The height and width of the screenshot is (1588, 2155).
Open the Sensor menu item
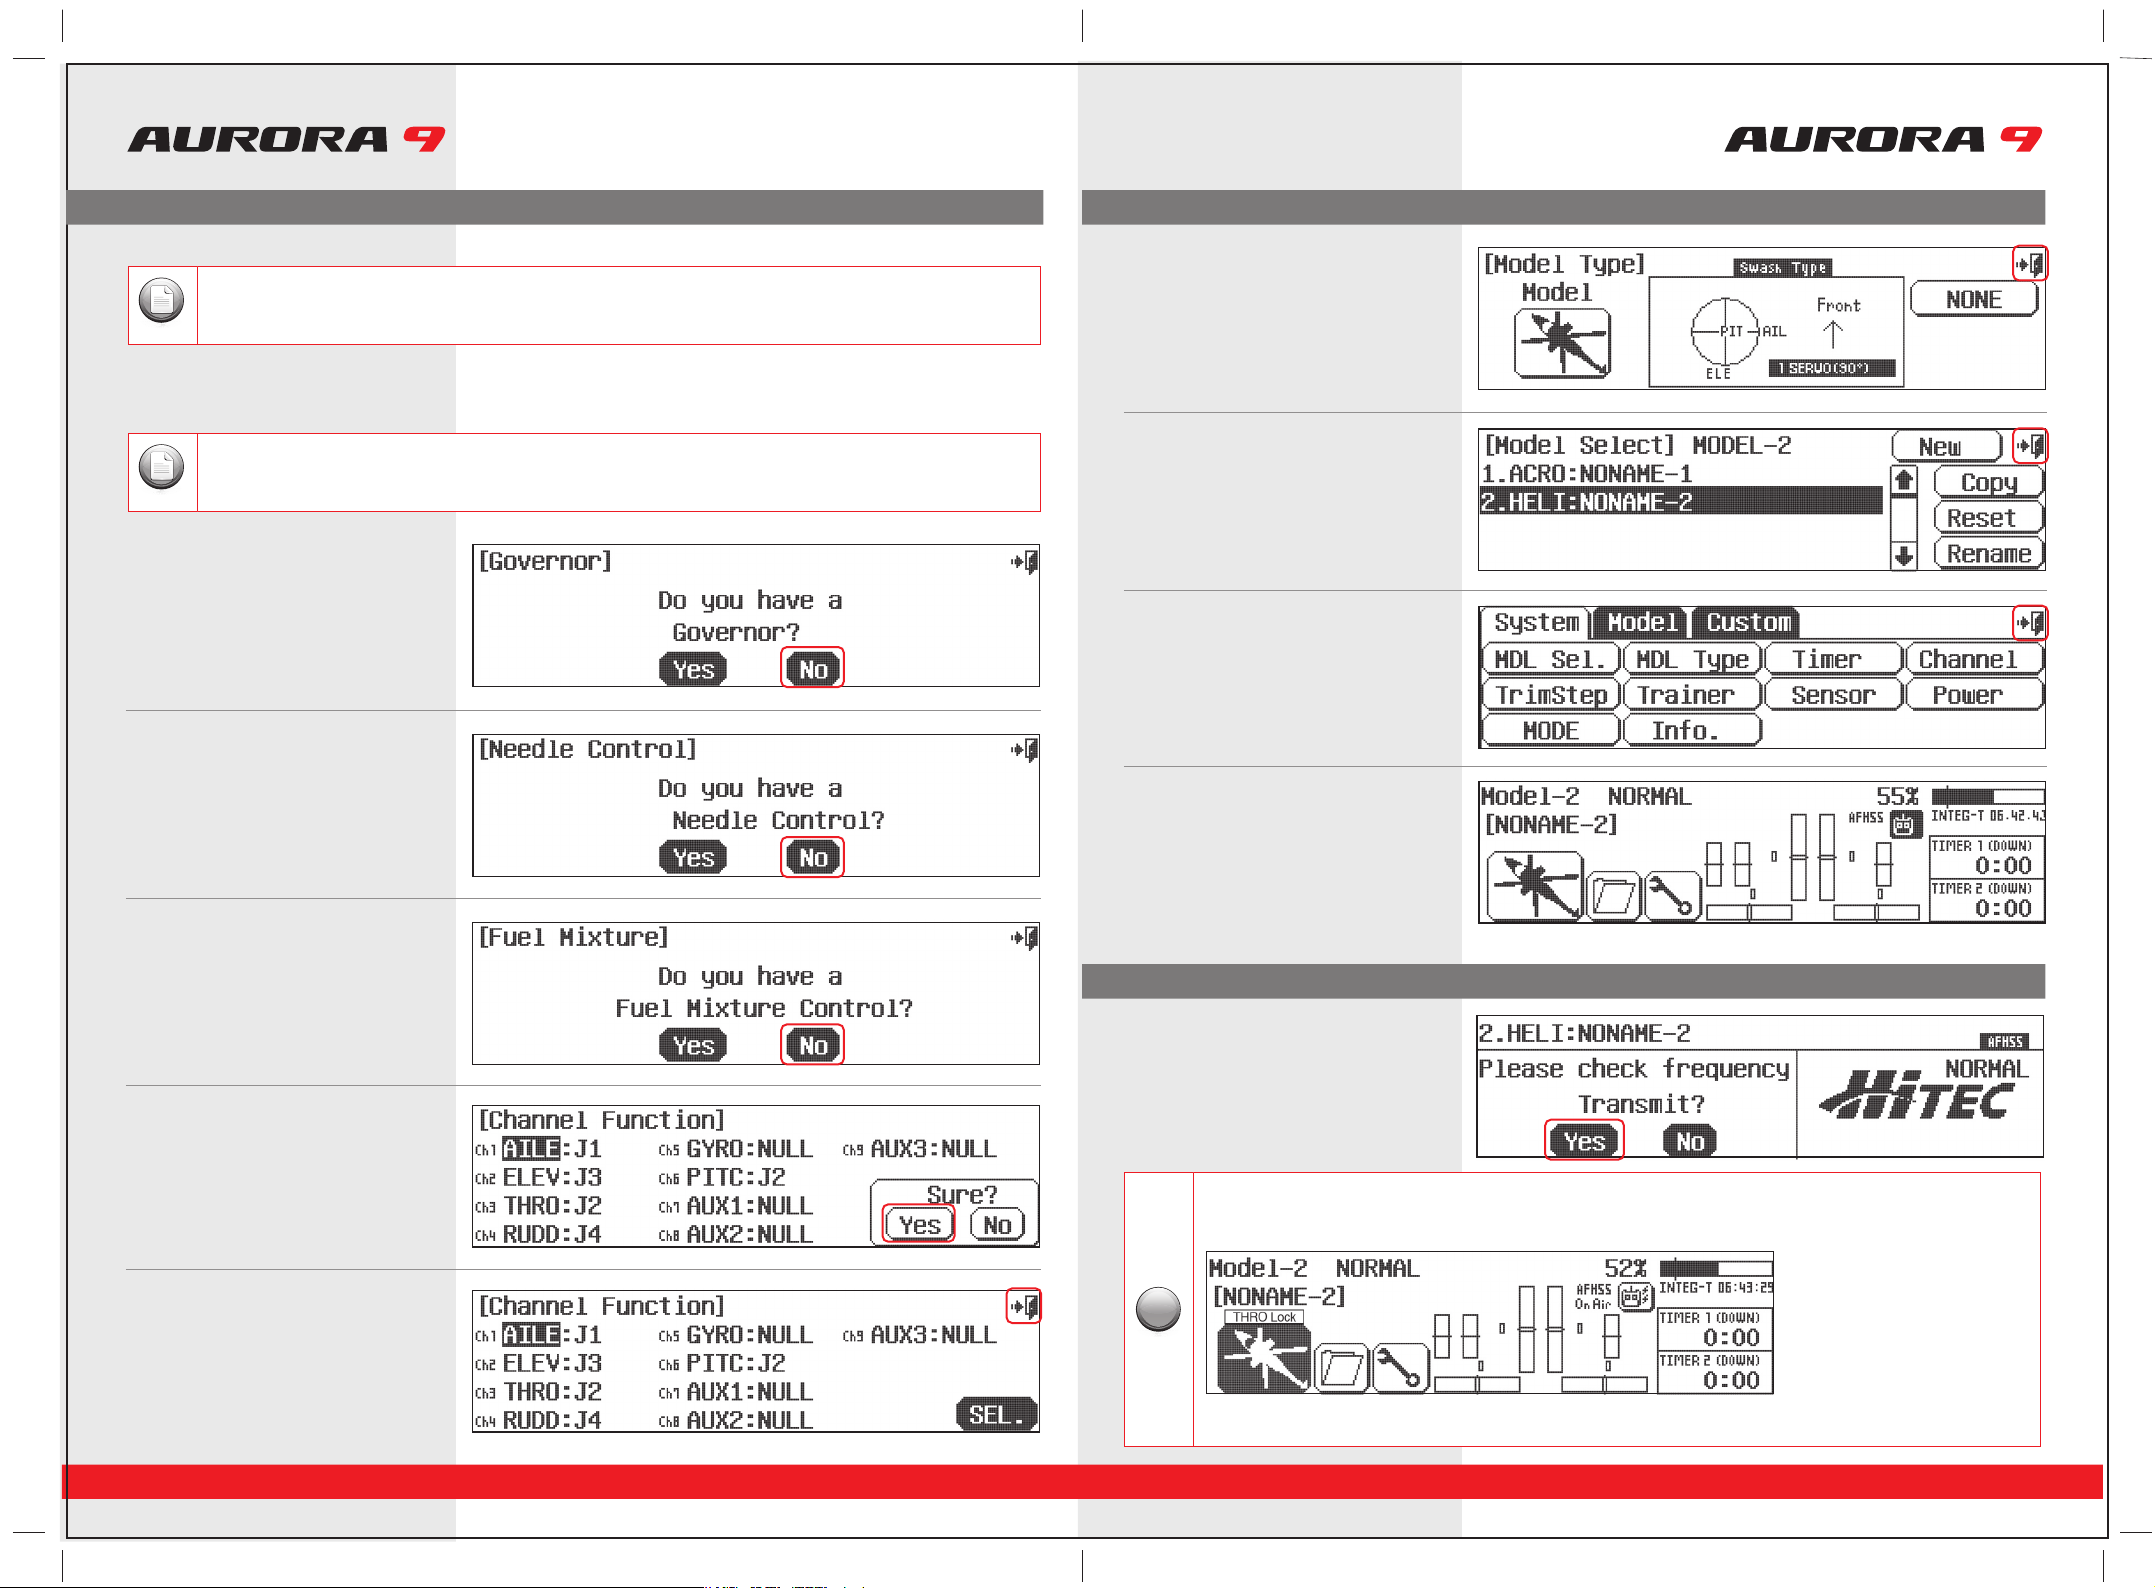coord(1833,695)
